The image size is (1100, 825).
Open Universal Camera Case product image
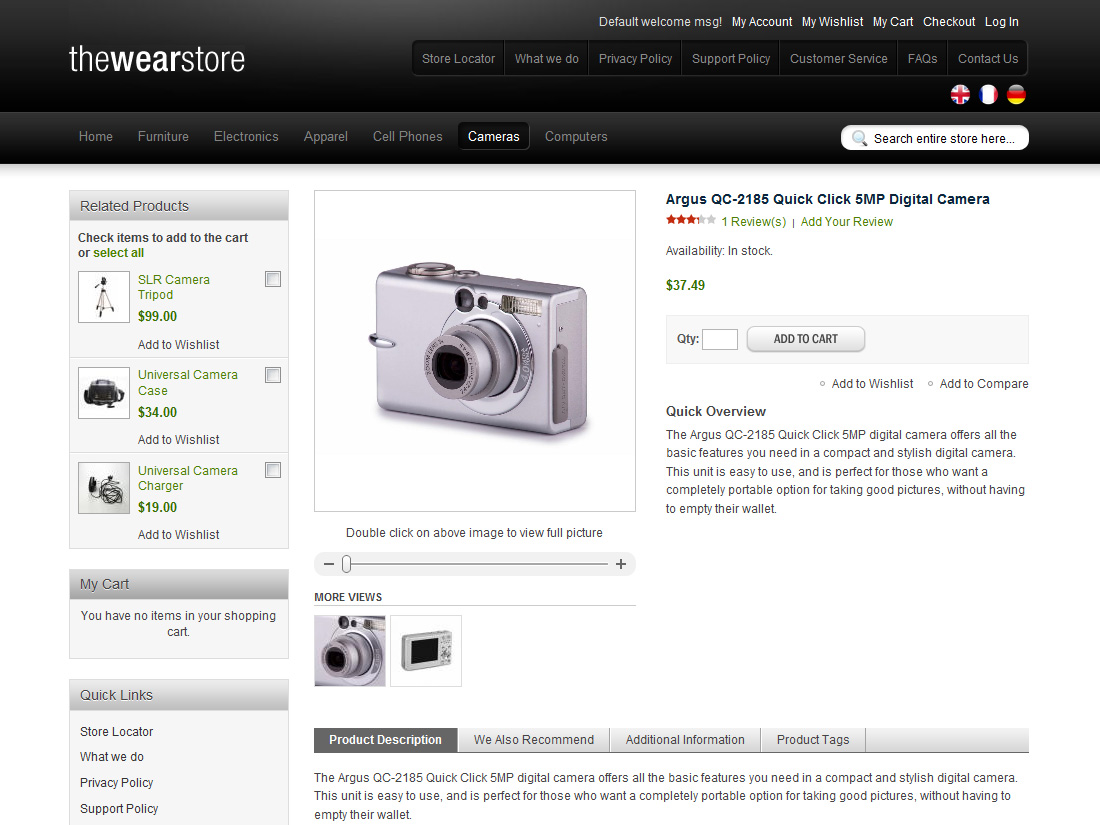pyautogui.click(x=104, y=393)
